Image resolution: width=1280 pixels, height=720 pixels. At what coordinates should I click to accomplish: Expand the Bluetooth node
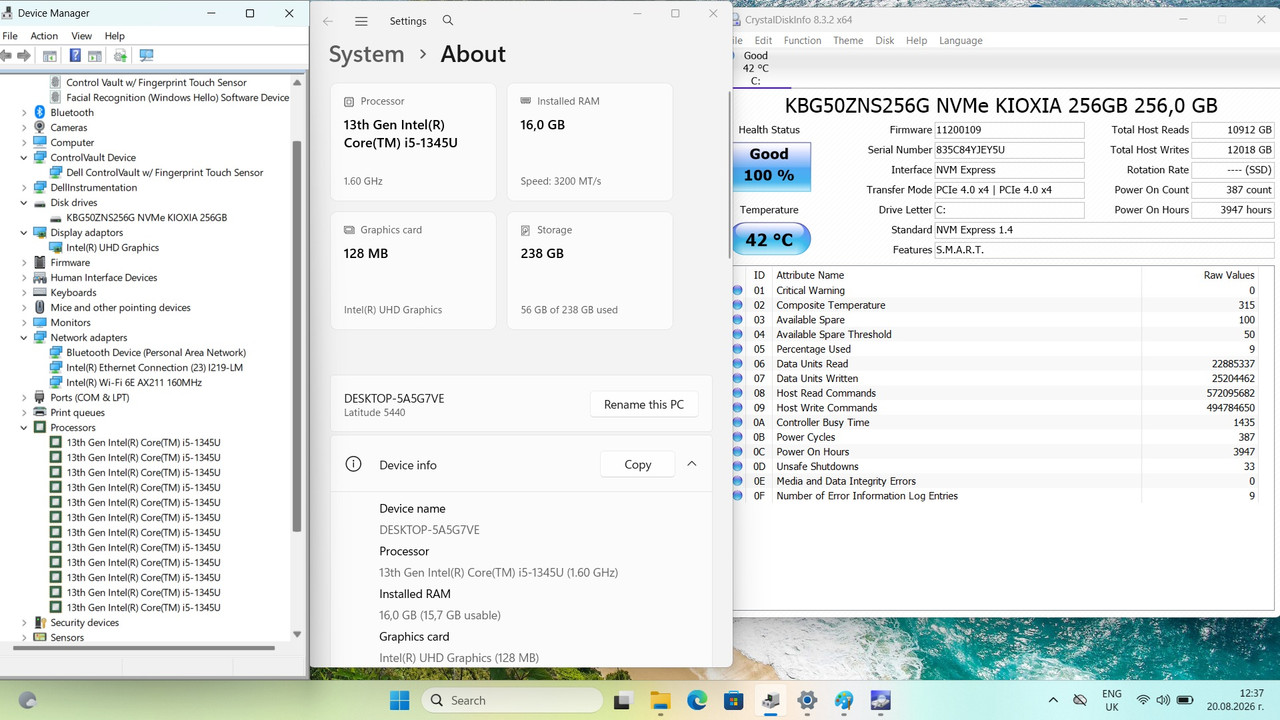point(24,112)
